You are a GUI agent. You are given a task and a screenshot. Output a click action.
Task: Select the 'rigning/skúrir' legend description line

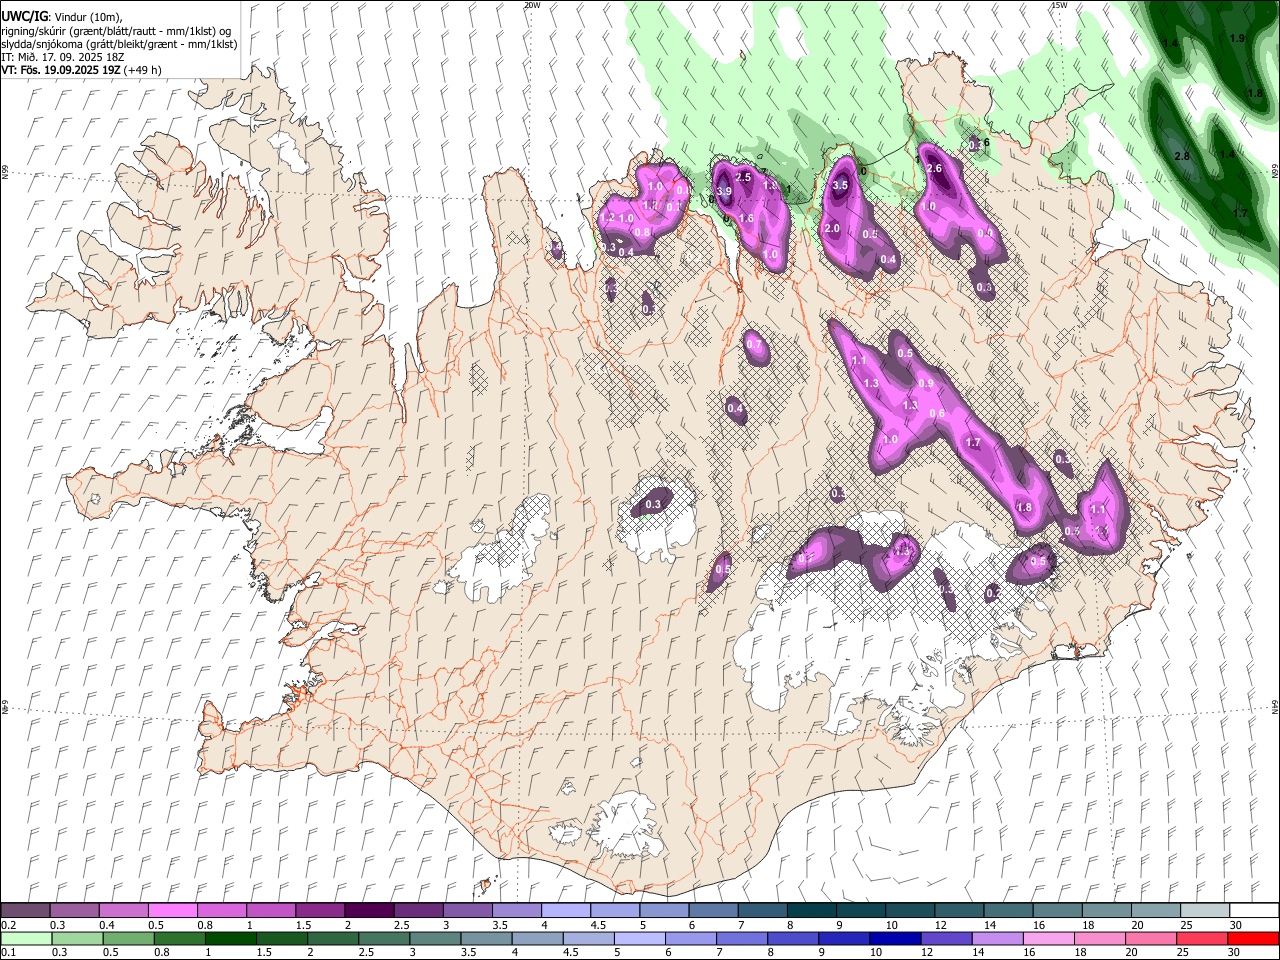116,31
